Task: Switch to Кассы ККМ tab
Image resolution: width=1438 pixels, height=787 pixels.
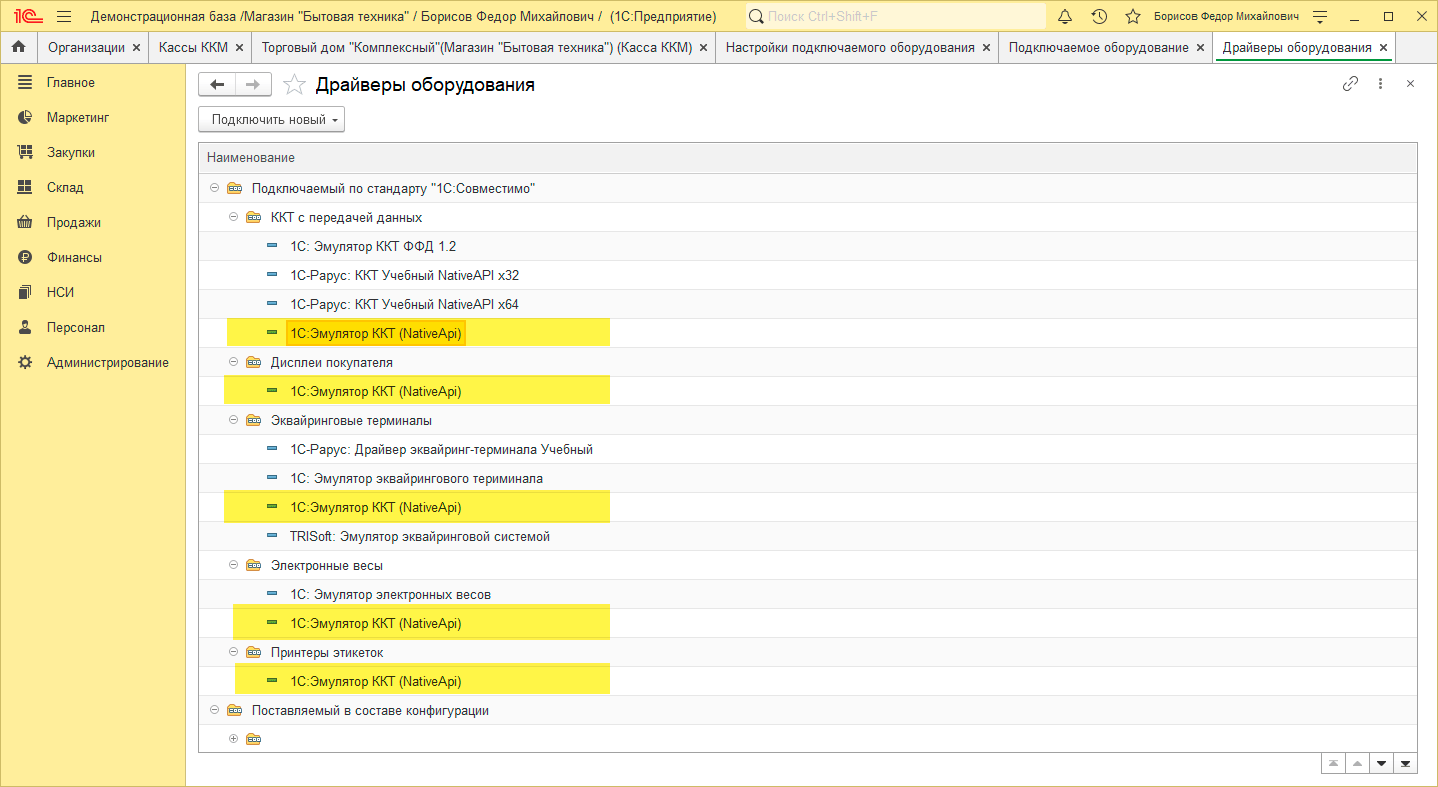Action: click(x=193, y=47)
